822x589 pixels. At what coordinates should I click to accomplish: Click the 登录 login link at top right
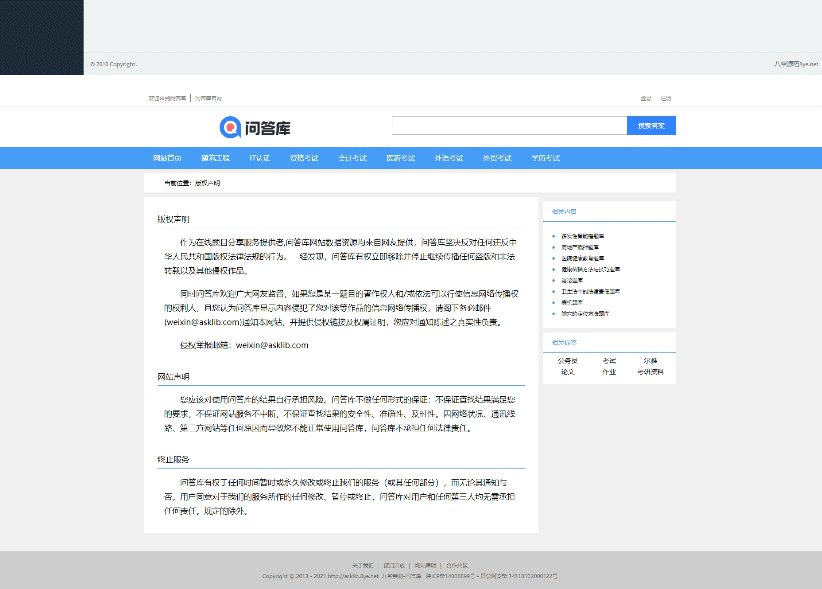[646, 99]
